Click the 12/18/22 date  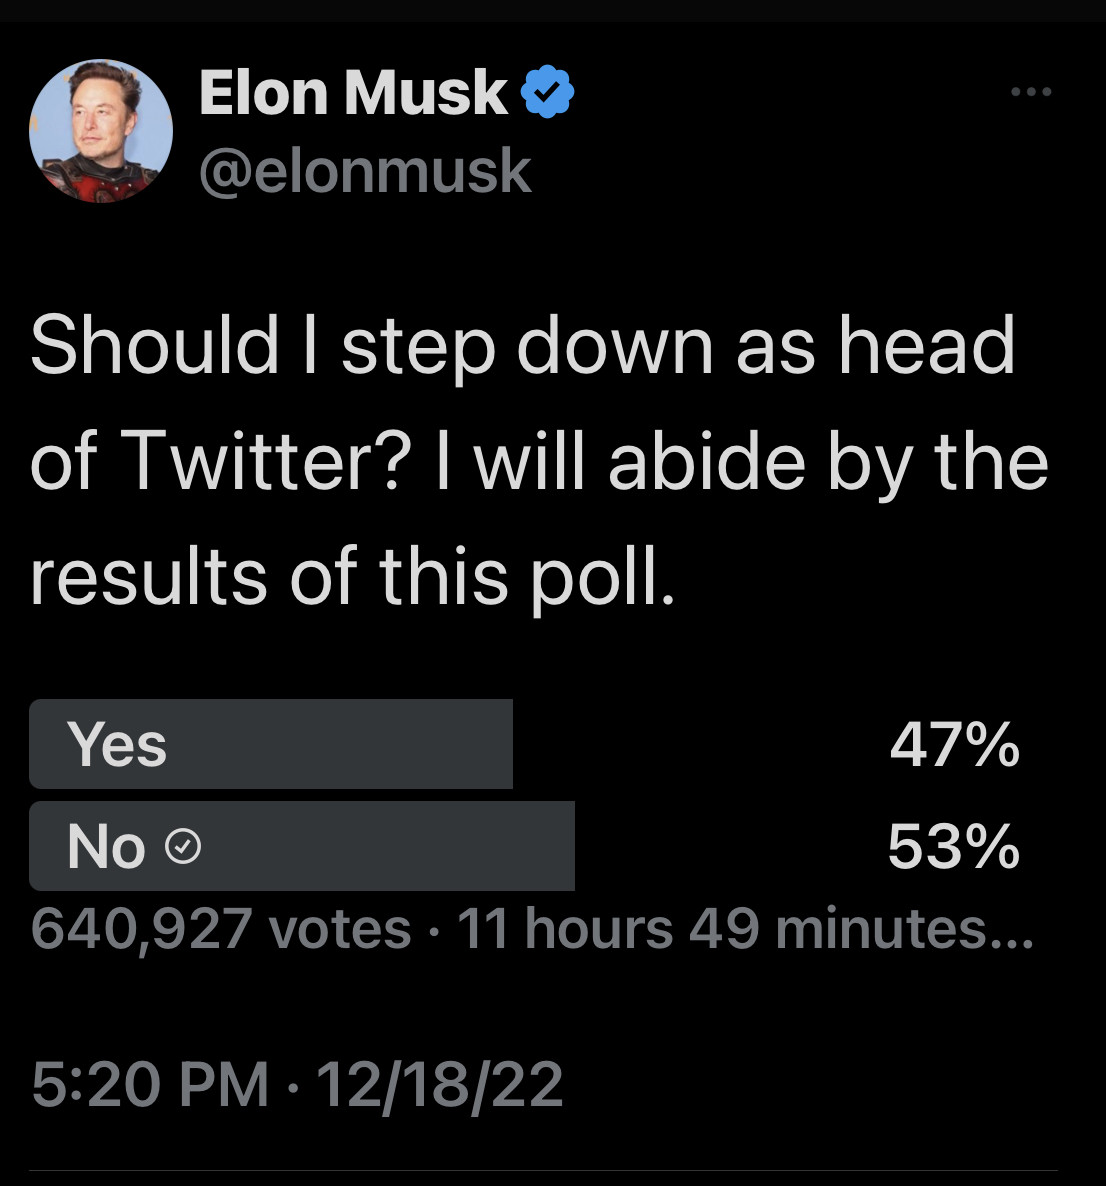pos(439,1085)
